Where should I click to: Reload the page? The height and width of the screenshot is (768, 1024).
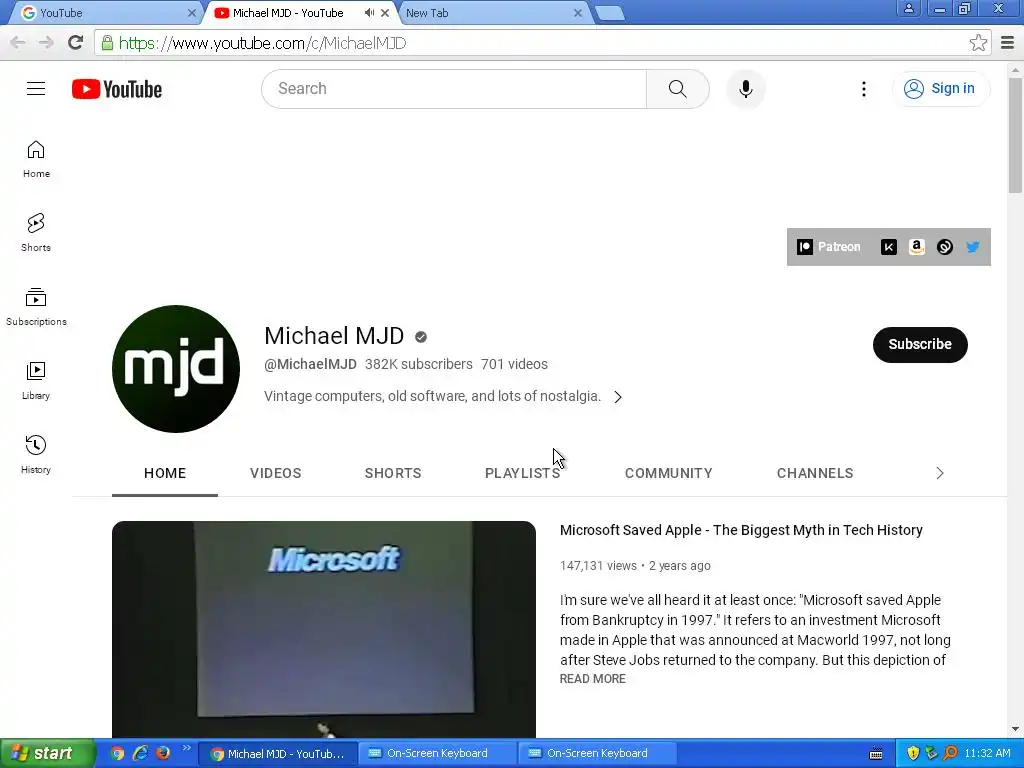tap(76, 43)
